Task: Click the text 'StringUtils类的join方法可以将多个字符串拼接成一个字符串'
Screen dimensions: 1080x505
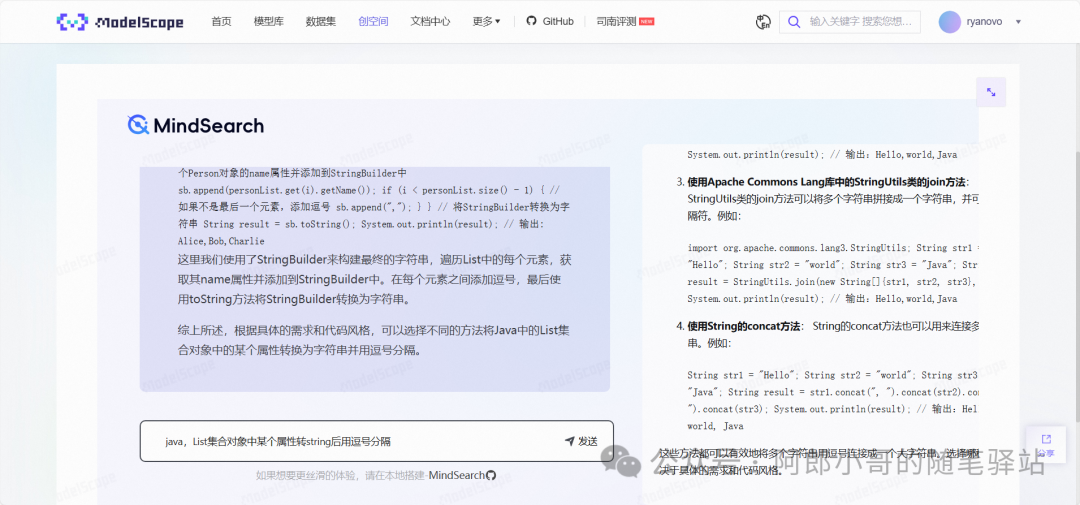Action: (x=819, y=199)
